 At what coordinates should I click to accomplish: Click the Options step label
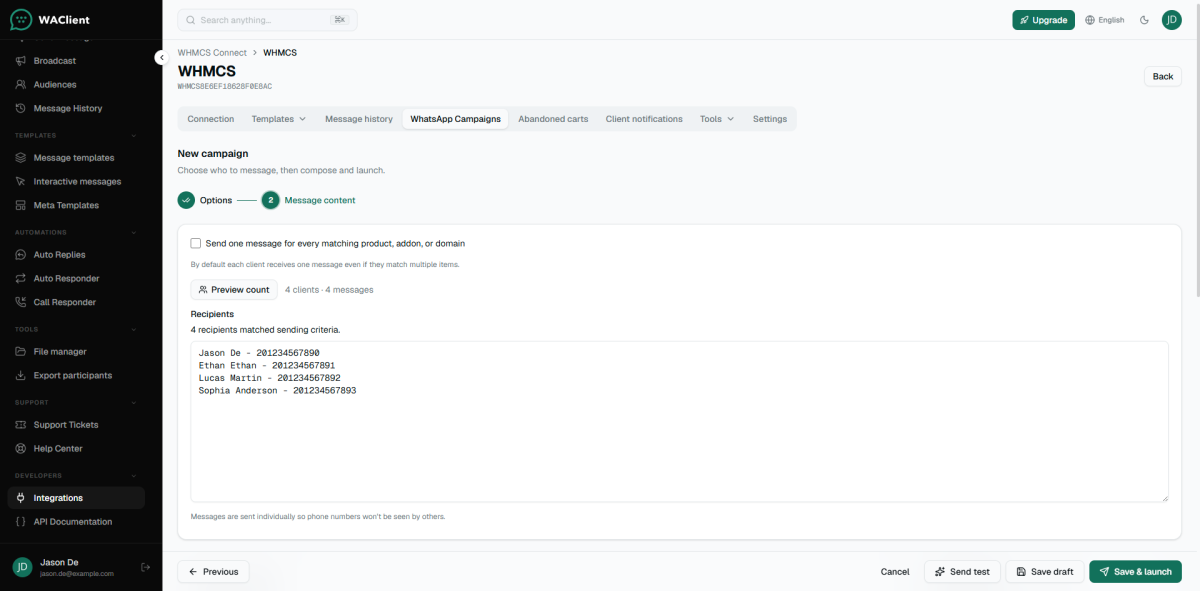coord(216,200)
